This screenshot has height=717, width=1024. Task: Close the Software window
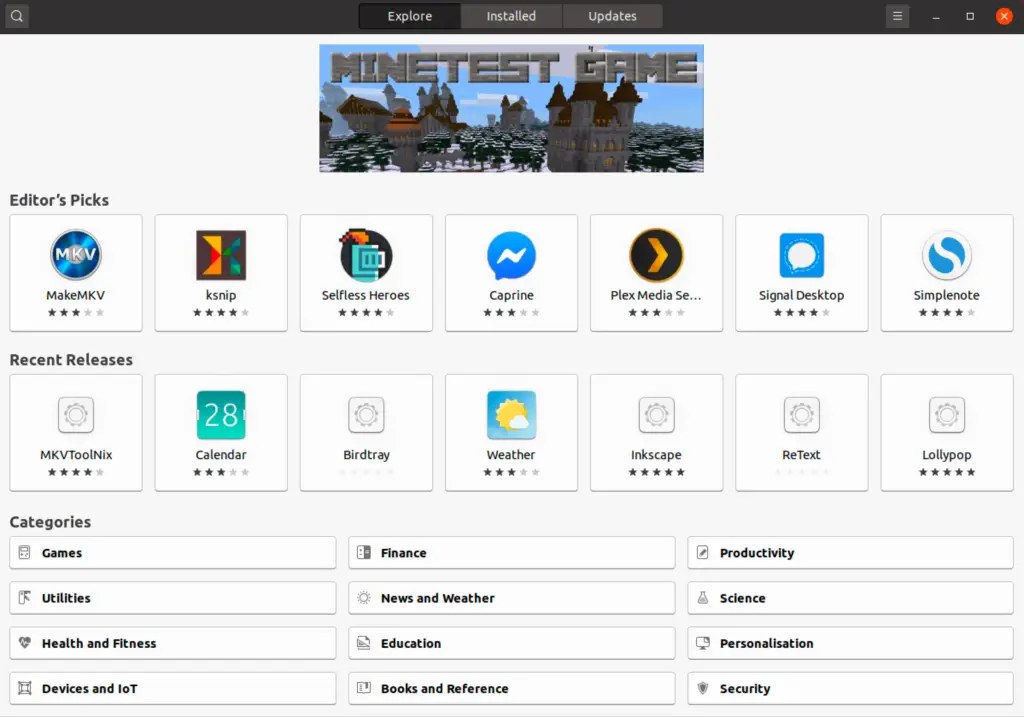pos(1004,16)
